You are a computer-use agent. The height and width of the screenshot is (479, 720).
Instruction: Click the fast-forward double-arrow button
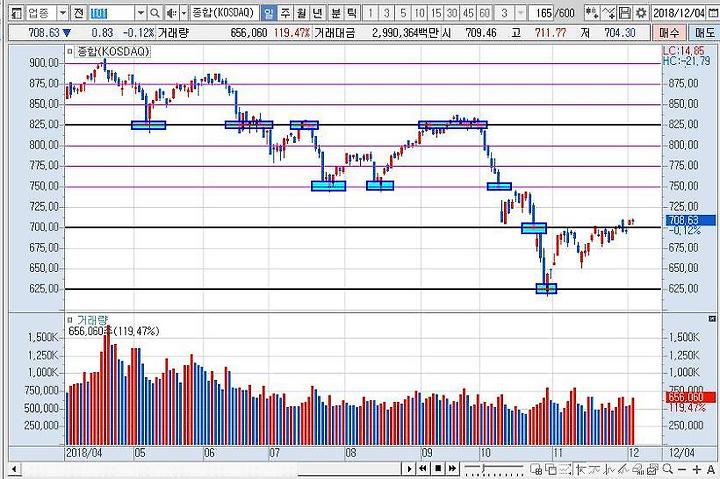click(452, 468)
